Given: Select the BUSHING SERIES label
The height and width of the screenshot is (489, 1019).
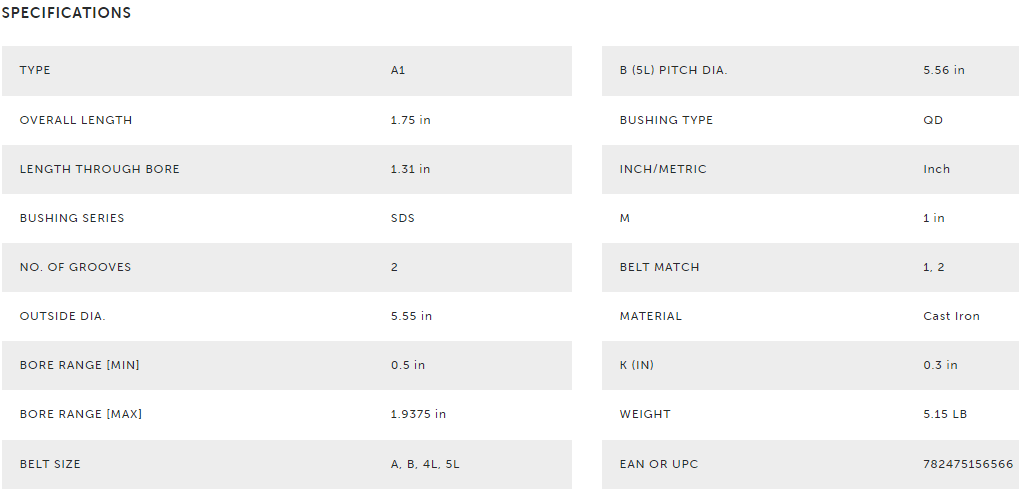Looking at the screenshot, I should coord(72,218).
